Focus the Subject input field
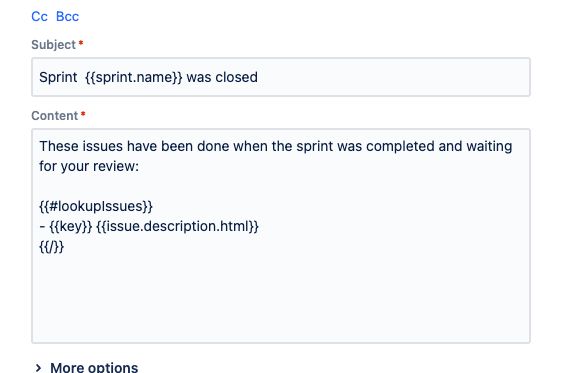This screenshot has width=581, height=373. (281, 77)
